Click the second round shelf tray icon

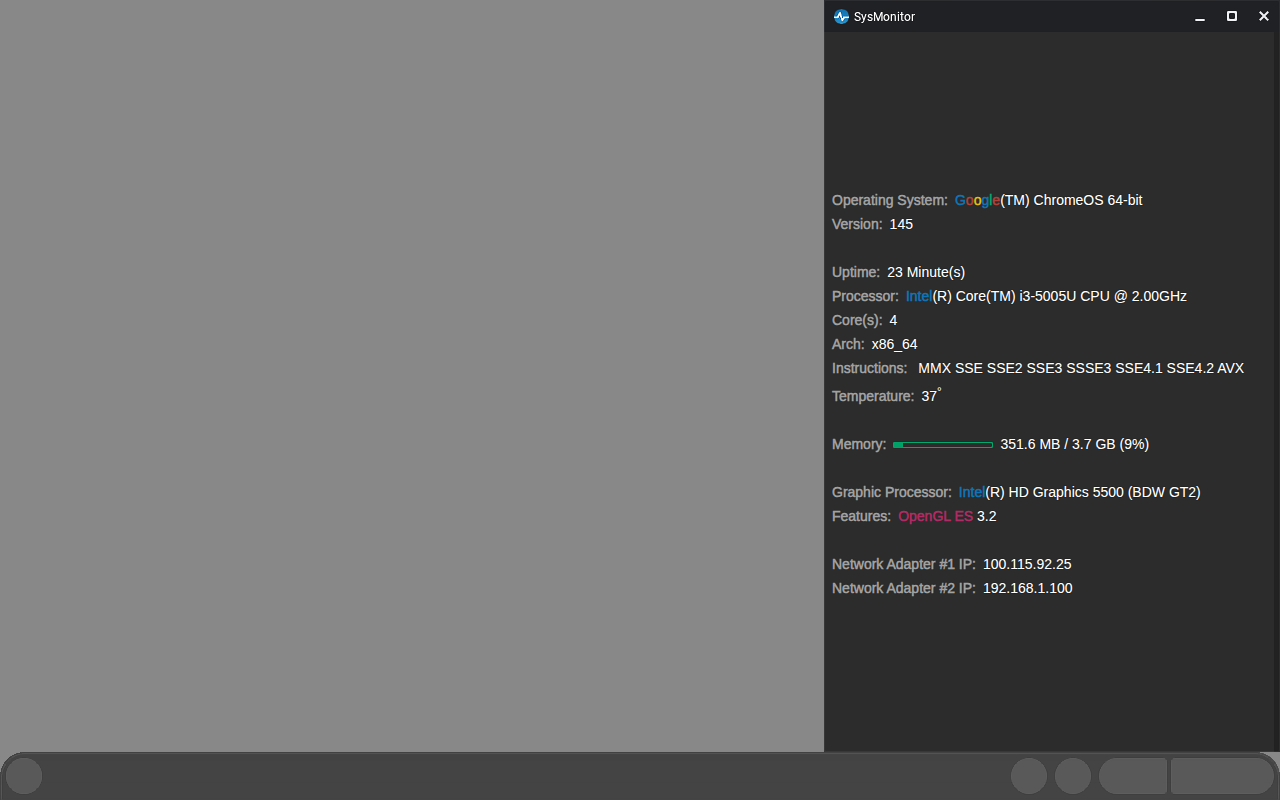pyautogui.click(x=1073, y=776)
